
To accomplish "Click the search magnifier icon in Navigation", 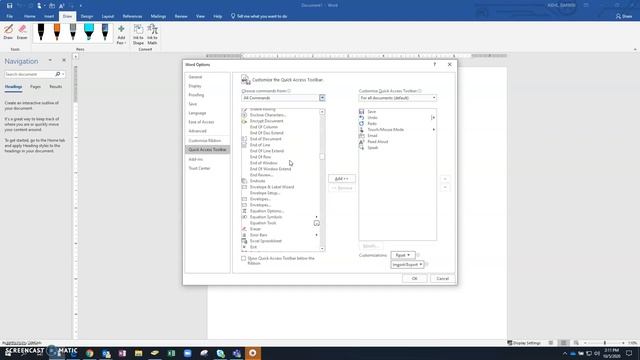I will click(x=58, y=74).
